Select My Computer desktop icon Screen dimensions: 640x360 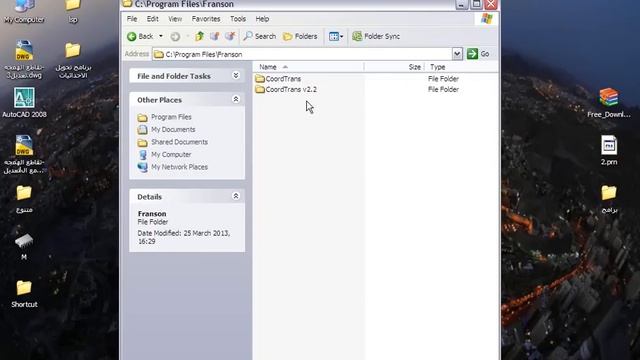coord(24,11)
